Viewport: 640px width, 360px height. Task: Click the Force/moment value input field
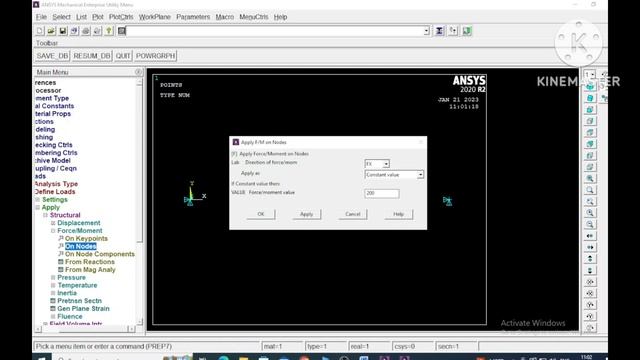[x=382, y=193]
